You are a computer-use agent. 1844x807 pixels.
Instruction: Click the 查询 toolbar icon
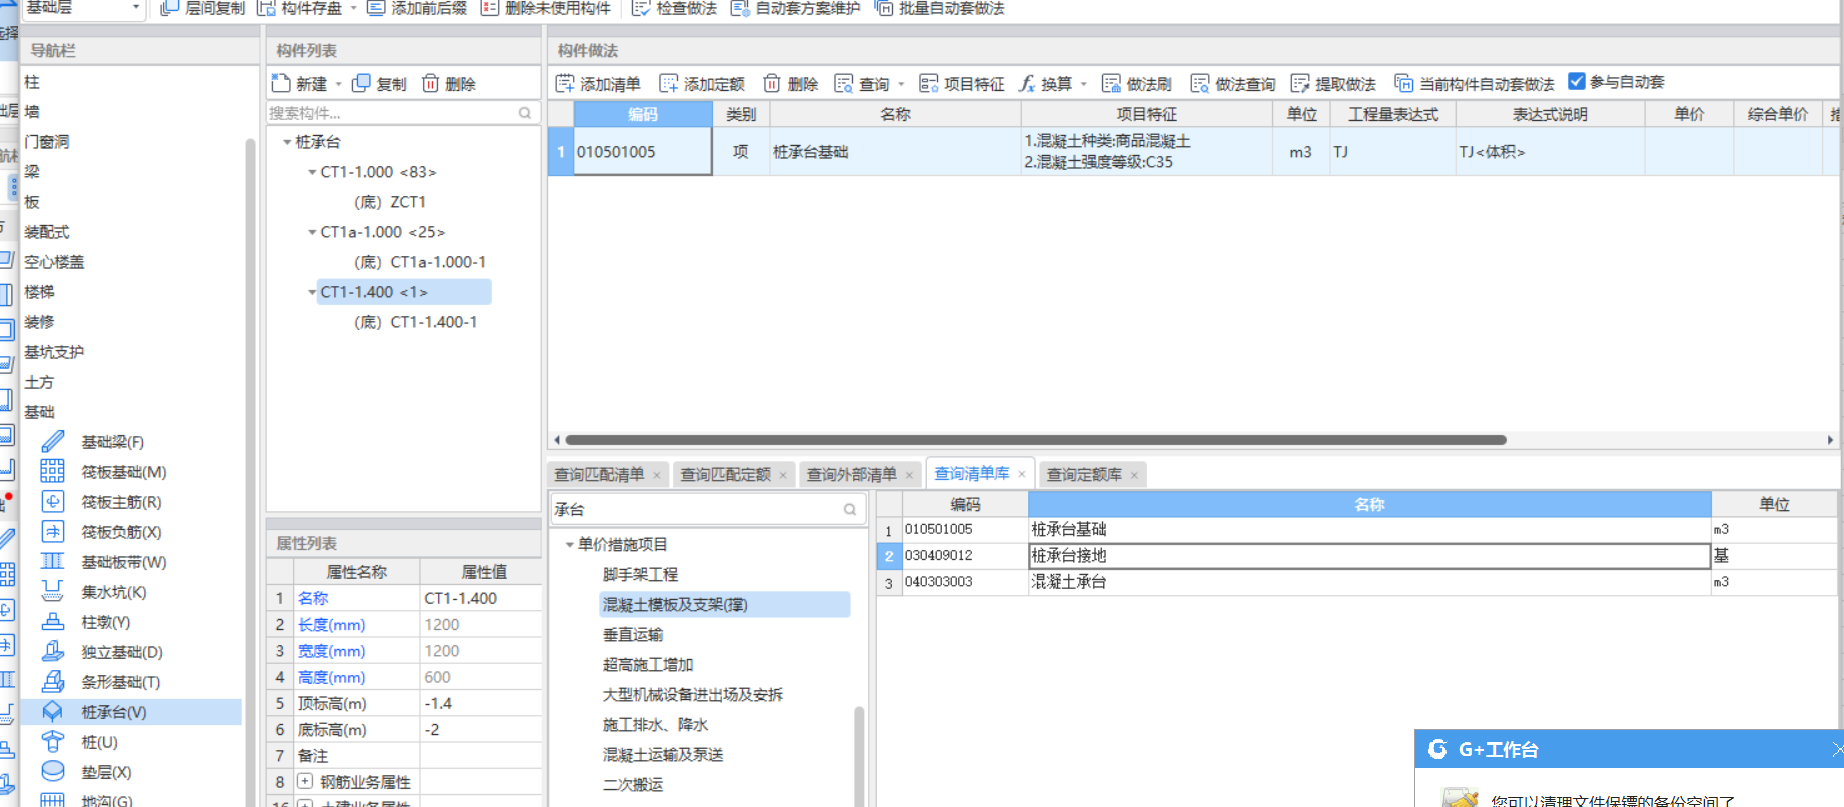tap(844, 83)
